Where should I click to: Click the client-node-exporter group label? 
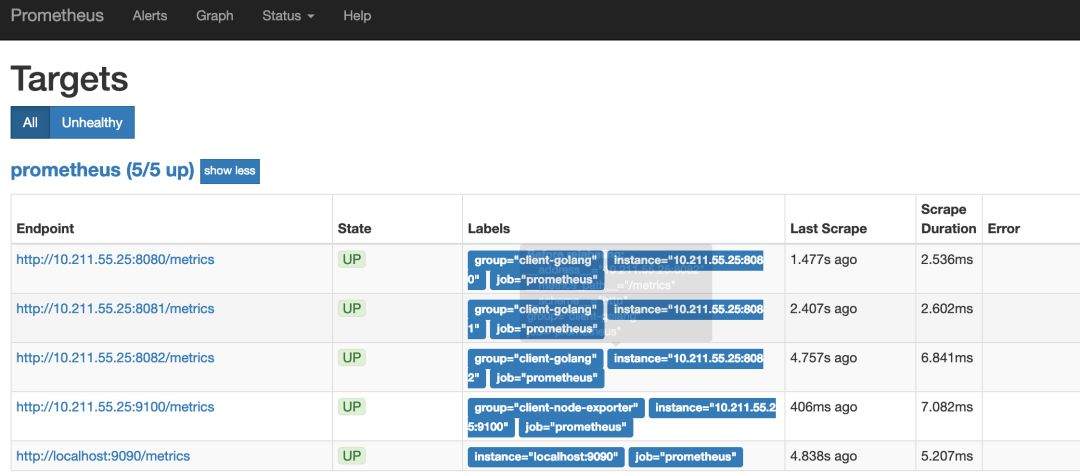tap(556, 408)
